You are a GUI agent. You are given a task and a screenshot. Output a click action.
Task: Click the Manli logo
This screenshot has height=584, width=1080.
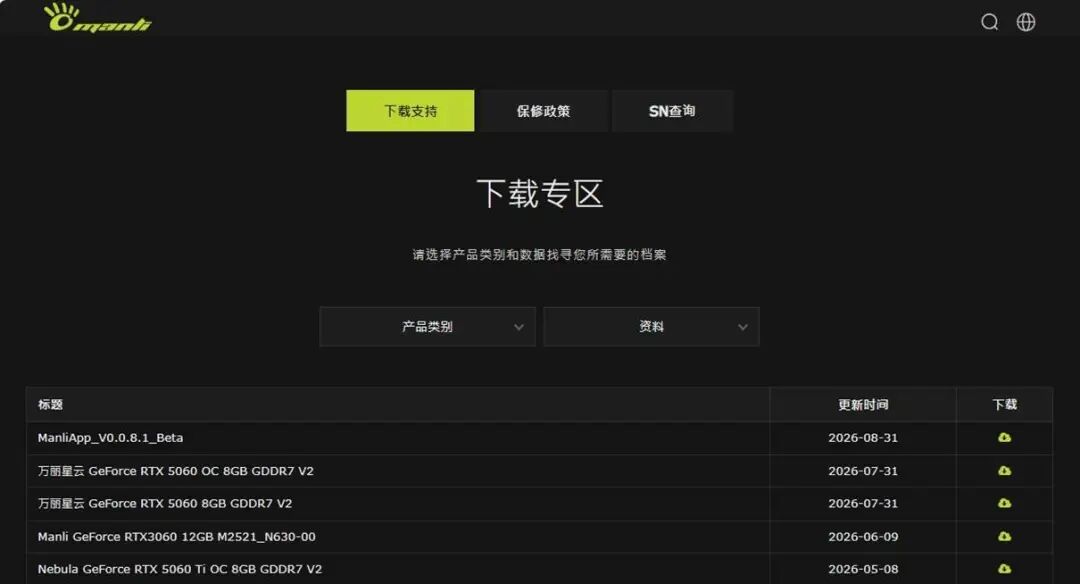(97, 18)
